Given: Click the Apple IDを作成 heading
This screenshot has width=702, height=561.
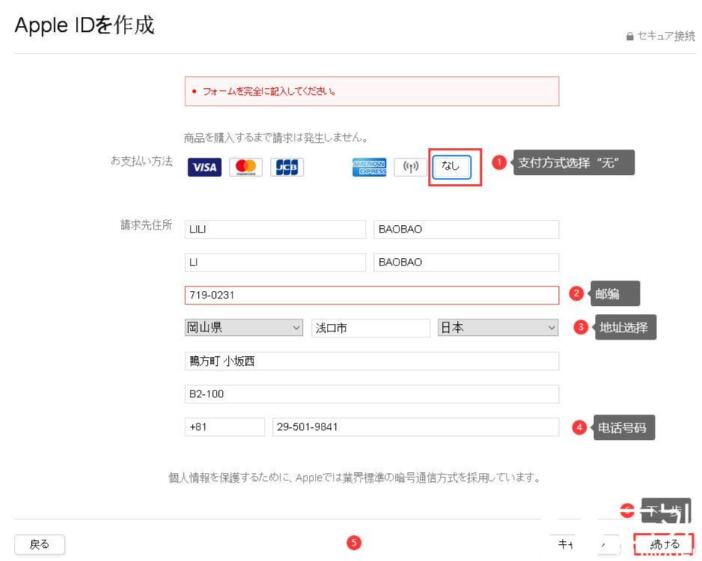Looking at the screenshot, I should (x=85, y=25).
